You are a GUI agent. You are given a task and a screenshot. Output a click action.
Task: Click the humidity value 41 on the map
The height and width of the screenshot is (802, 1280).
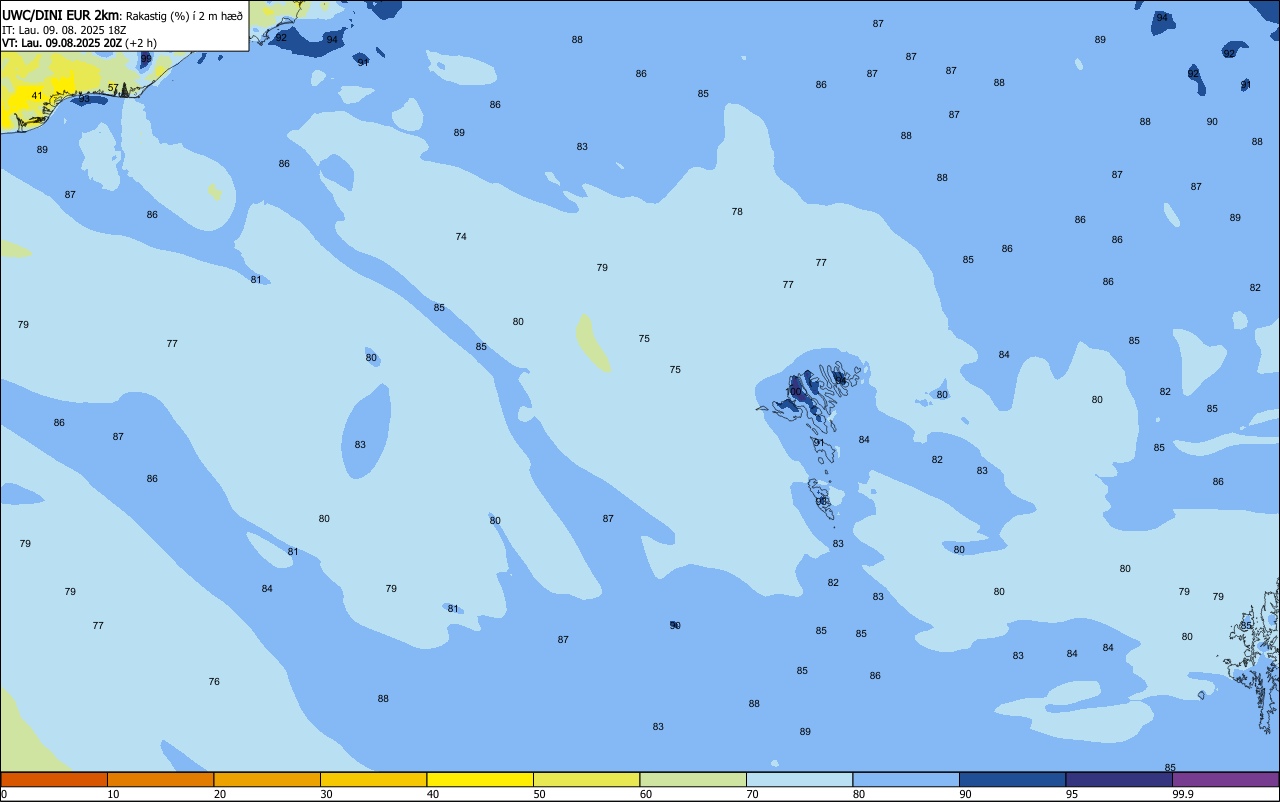point(37,96)
